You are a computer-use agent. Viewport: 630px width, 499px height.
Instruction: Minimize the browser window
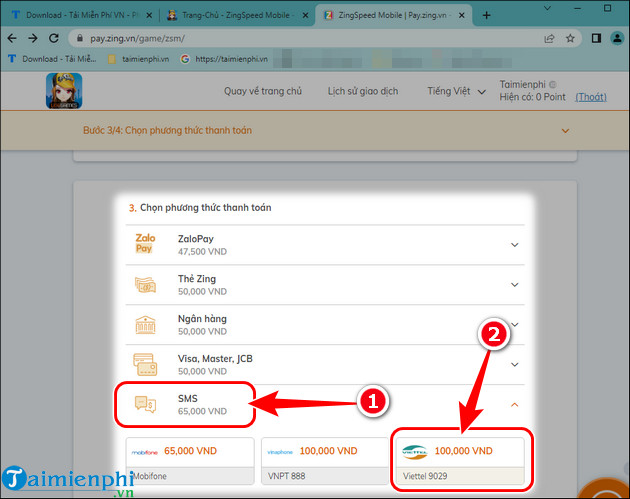coord(578,8)
